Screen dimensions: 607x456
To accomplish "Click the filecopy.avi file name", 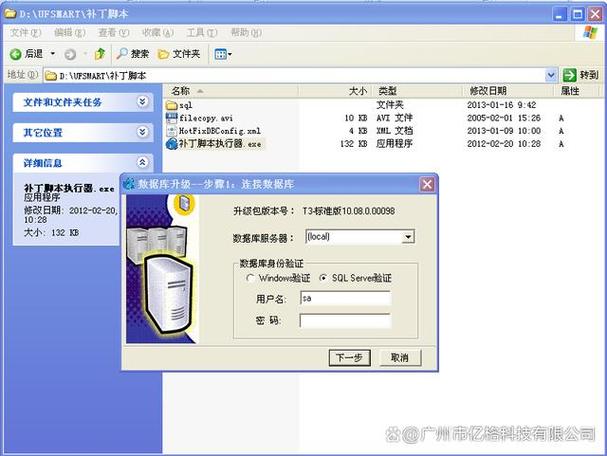I will 206,118.
